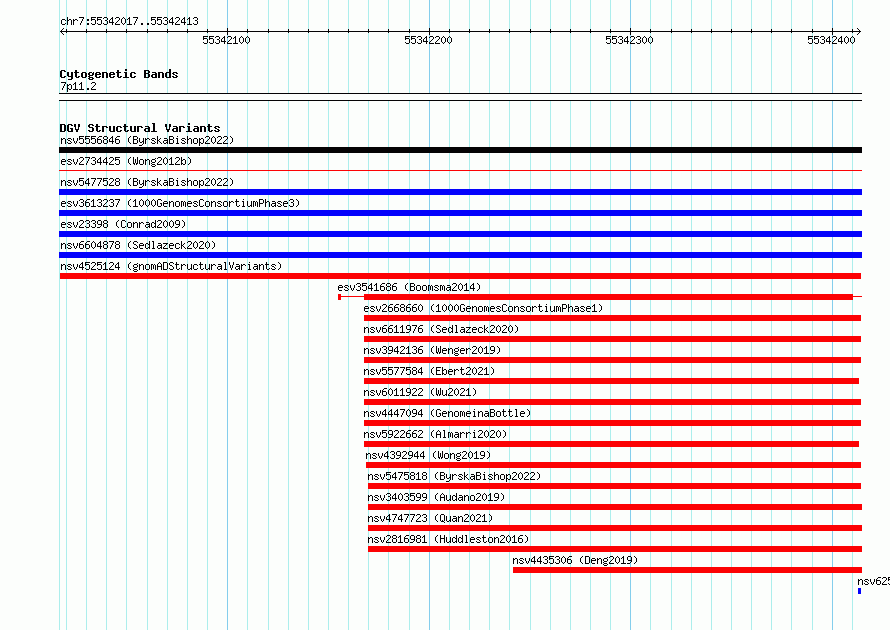Select the red nsv6011922 variant bar

[612, 402]
